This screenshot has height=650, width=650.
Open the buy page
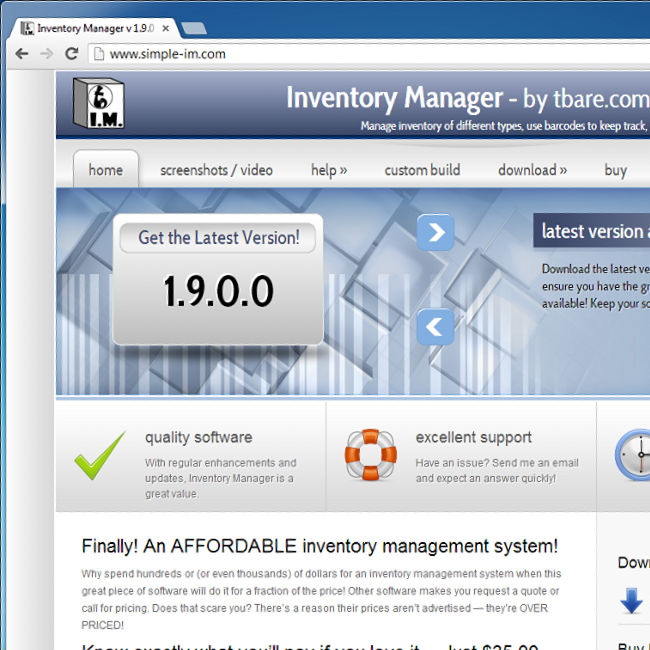[616, 170]
